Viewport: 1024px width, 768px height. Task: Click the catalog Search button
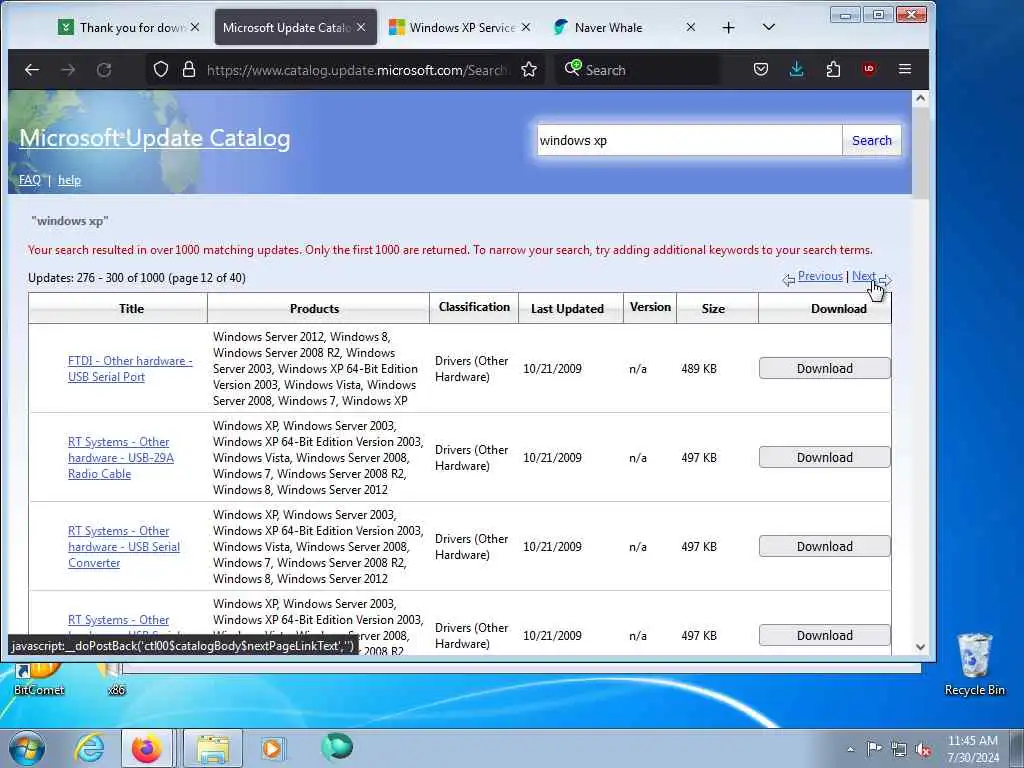click(872, 140)
